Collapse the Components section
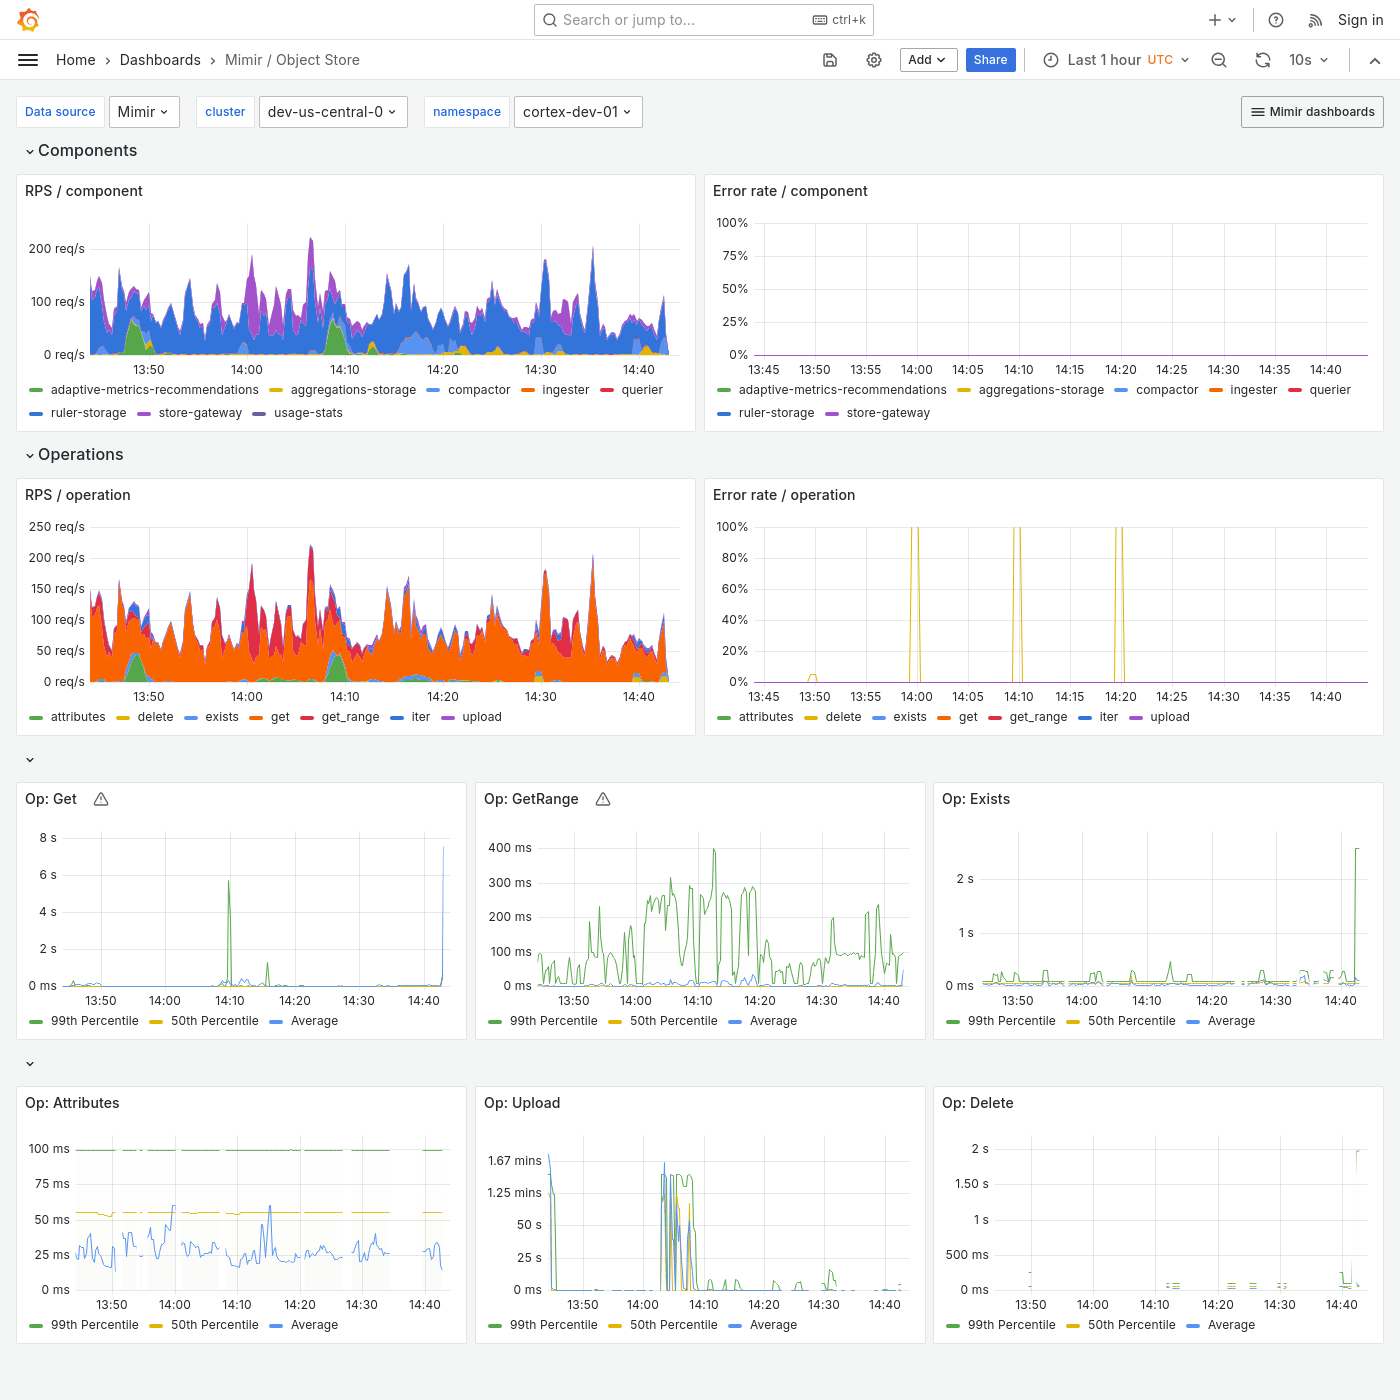The image size is (1400, 1400). coord(87,150)
